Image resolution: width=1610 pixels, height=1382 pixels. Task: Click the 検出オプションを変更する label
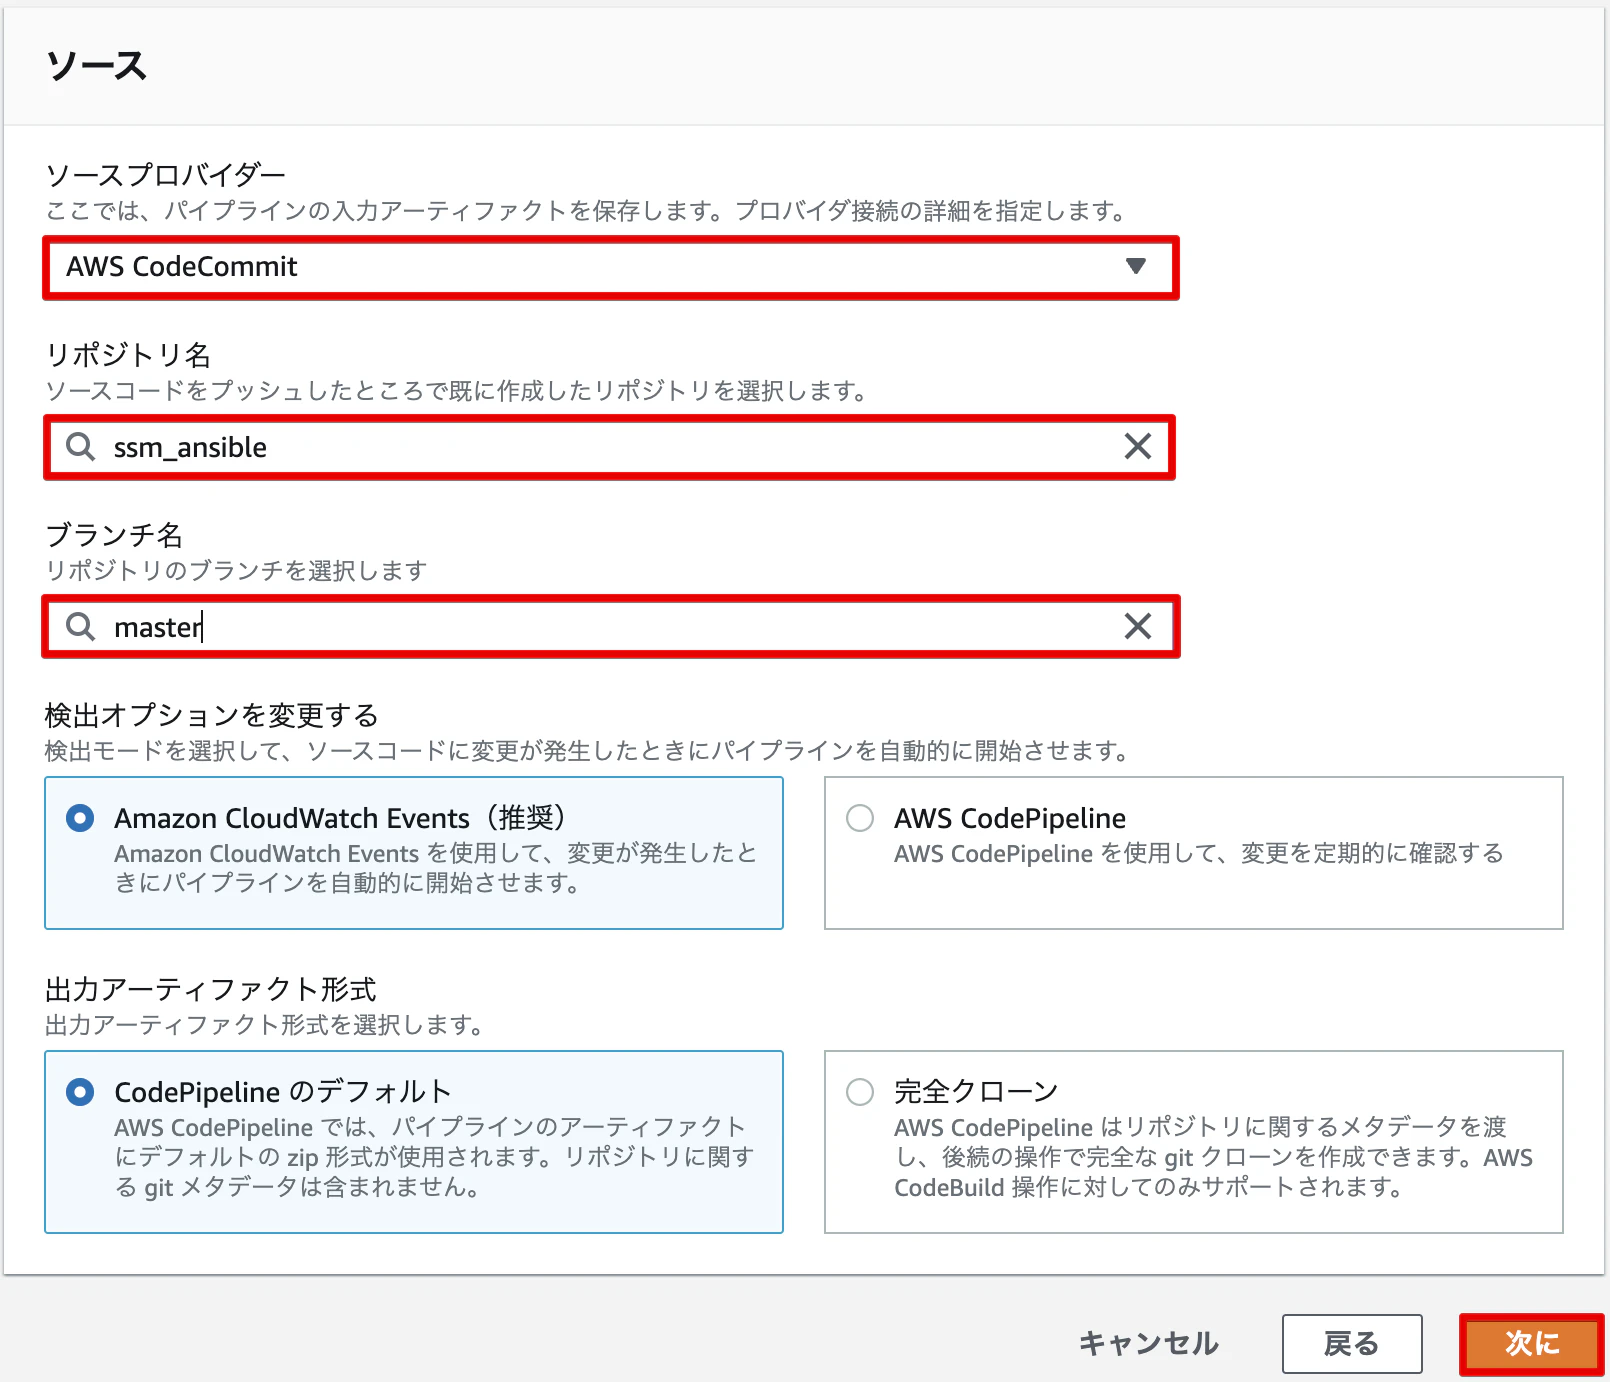tap(212, 715)
